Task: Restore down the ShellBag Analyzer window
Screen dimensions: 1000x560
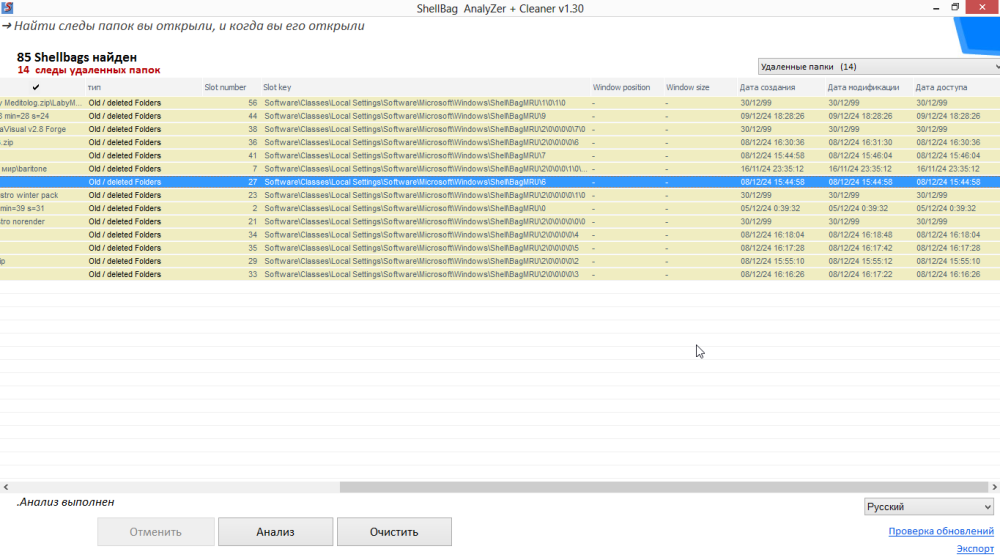Action: [955, 8]
